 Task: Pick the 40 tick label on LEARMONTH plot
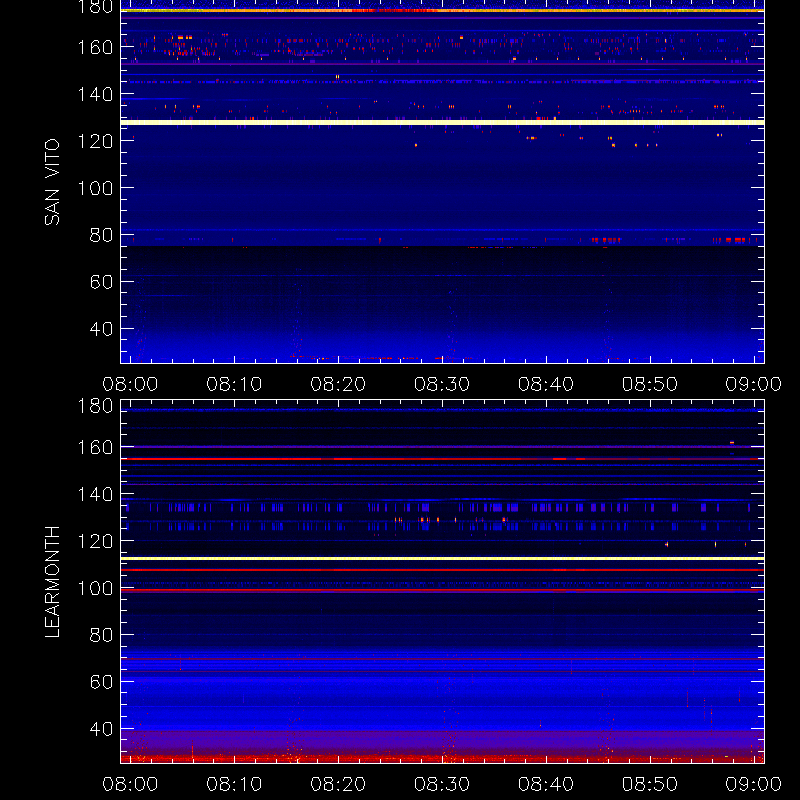101,729
